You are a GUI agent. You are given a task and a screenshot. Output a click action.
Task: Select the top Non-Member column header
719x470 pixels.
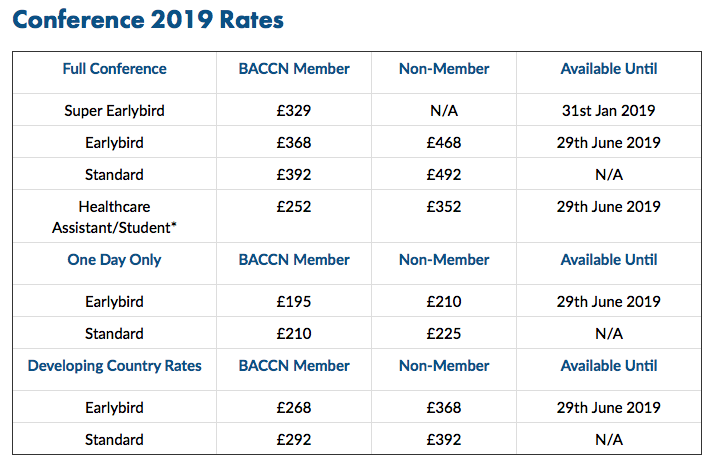(444, 69)
